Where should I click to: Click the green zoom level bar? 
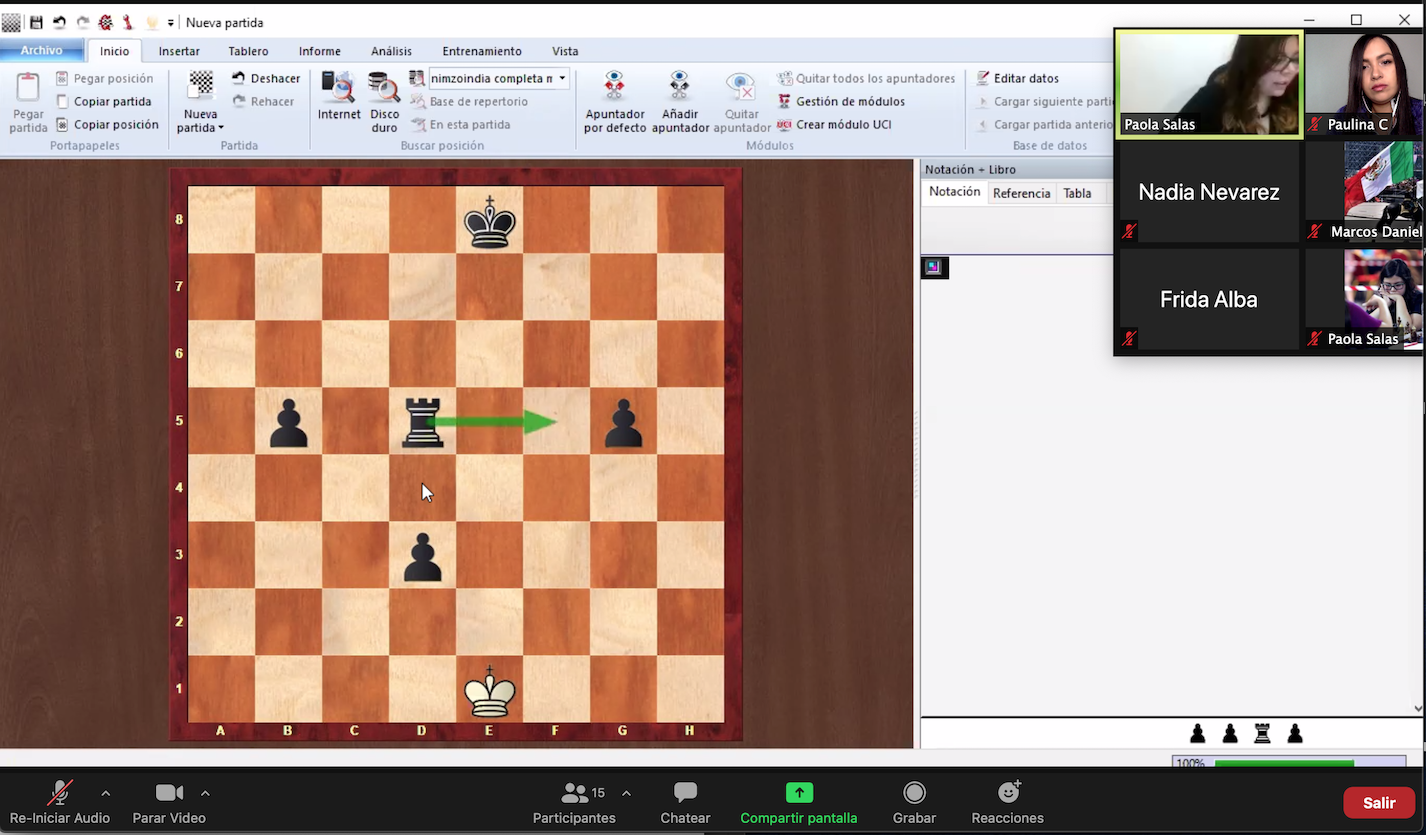point(1283,763)
